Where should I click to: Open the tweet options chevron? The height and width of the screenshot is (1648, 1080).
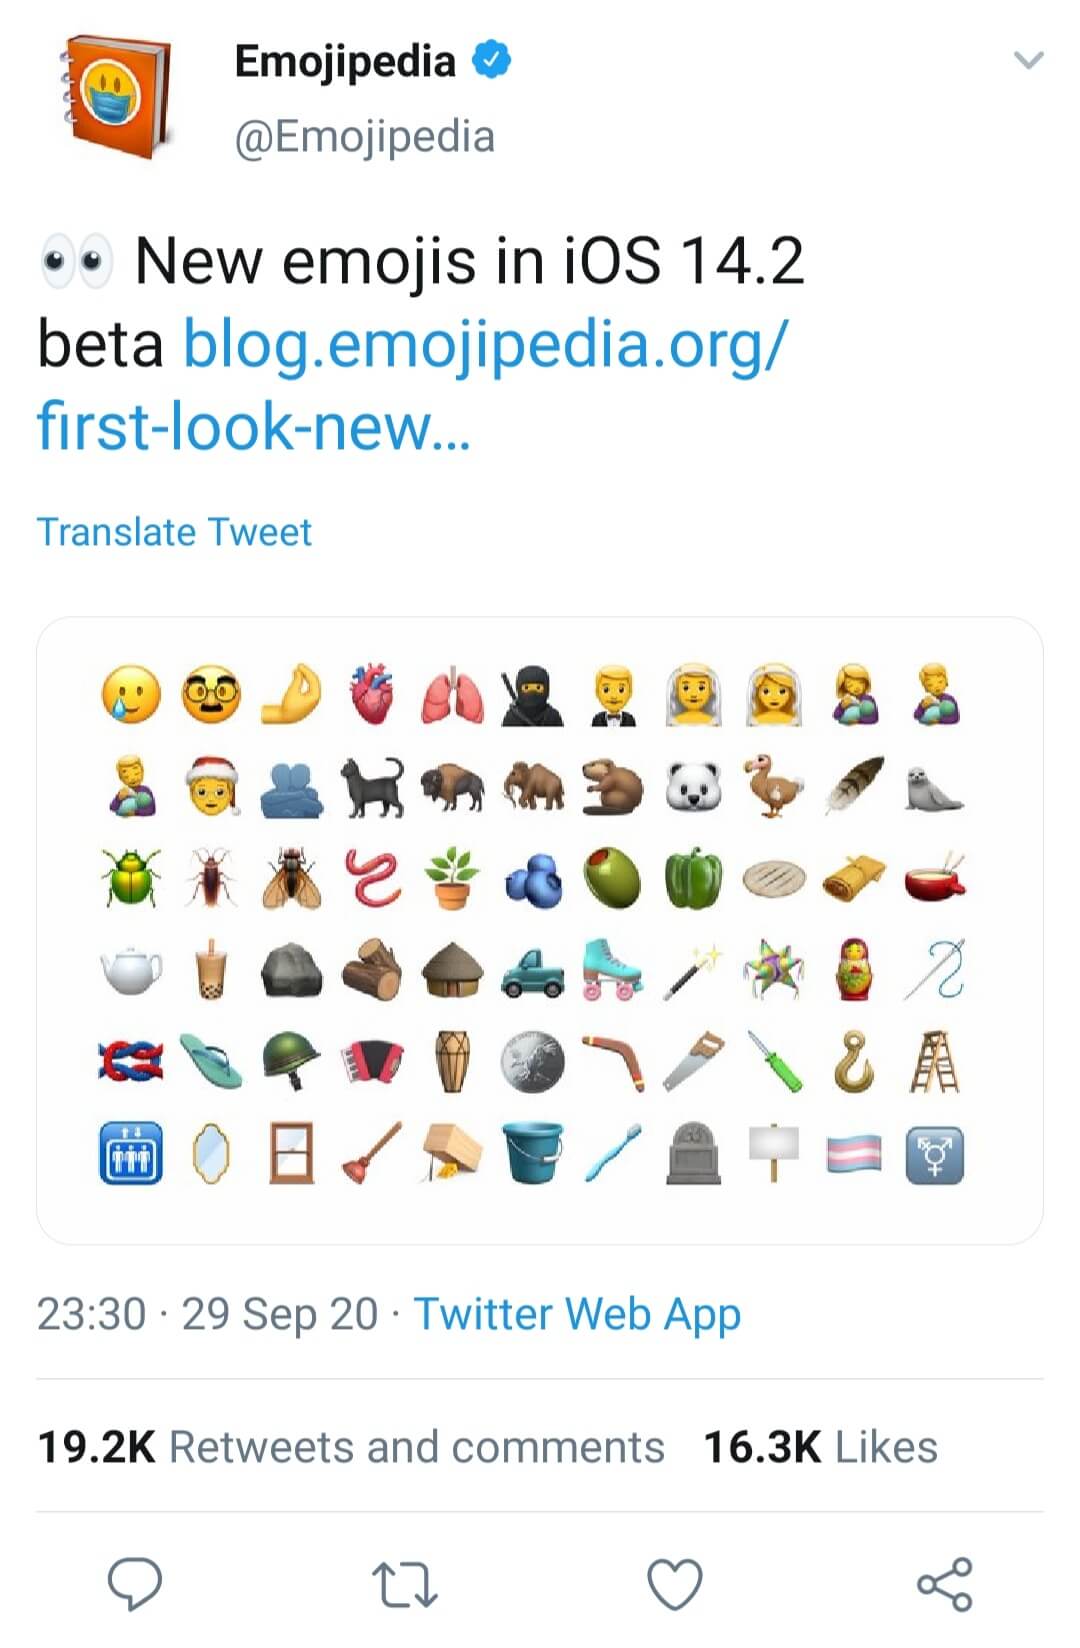click(1029, 60)
